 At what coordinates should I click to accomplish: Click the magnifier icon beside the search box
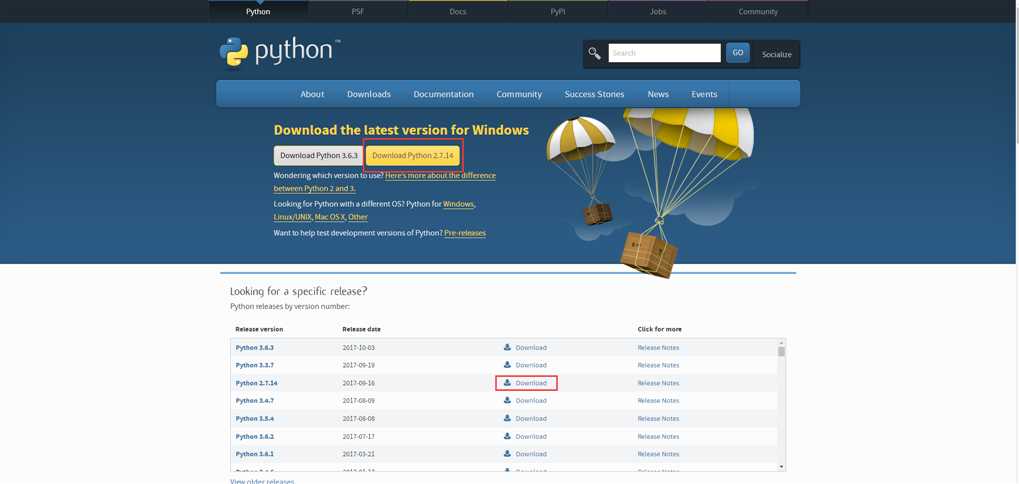pos(595,53)
